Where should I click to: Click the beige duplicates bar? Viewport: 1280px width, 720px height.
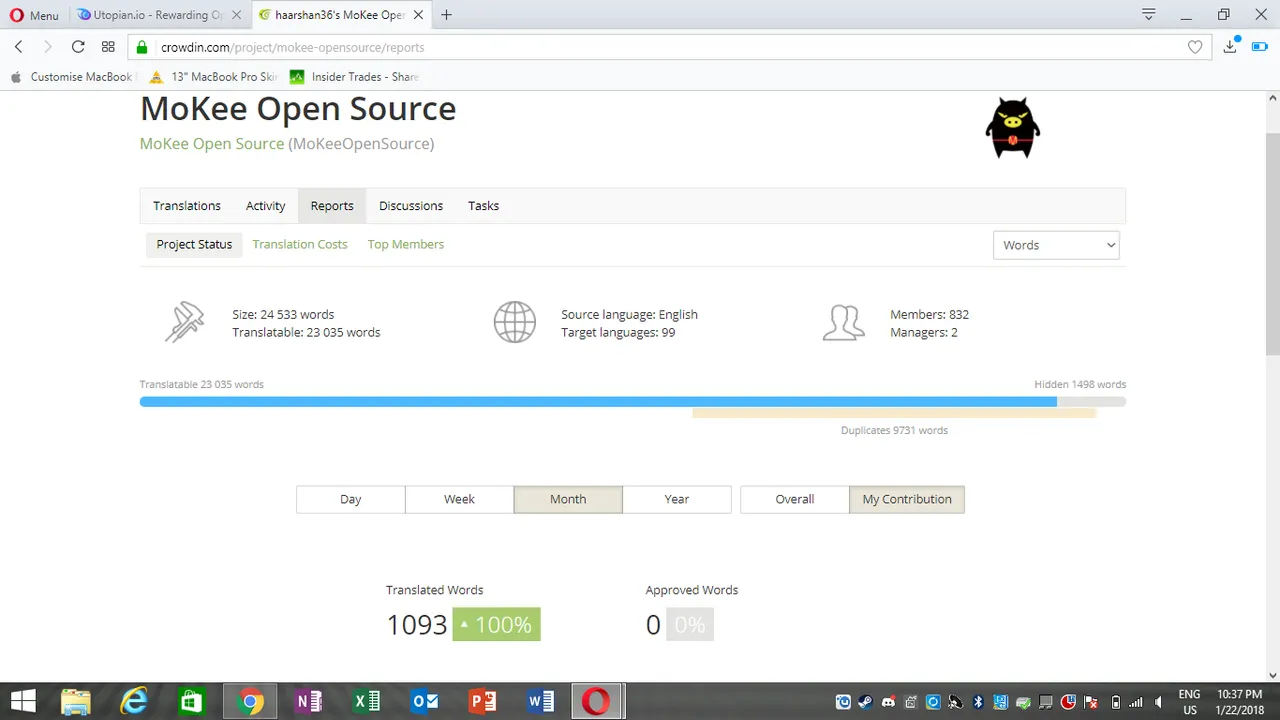point(894,412)
